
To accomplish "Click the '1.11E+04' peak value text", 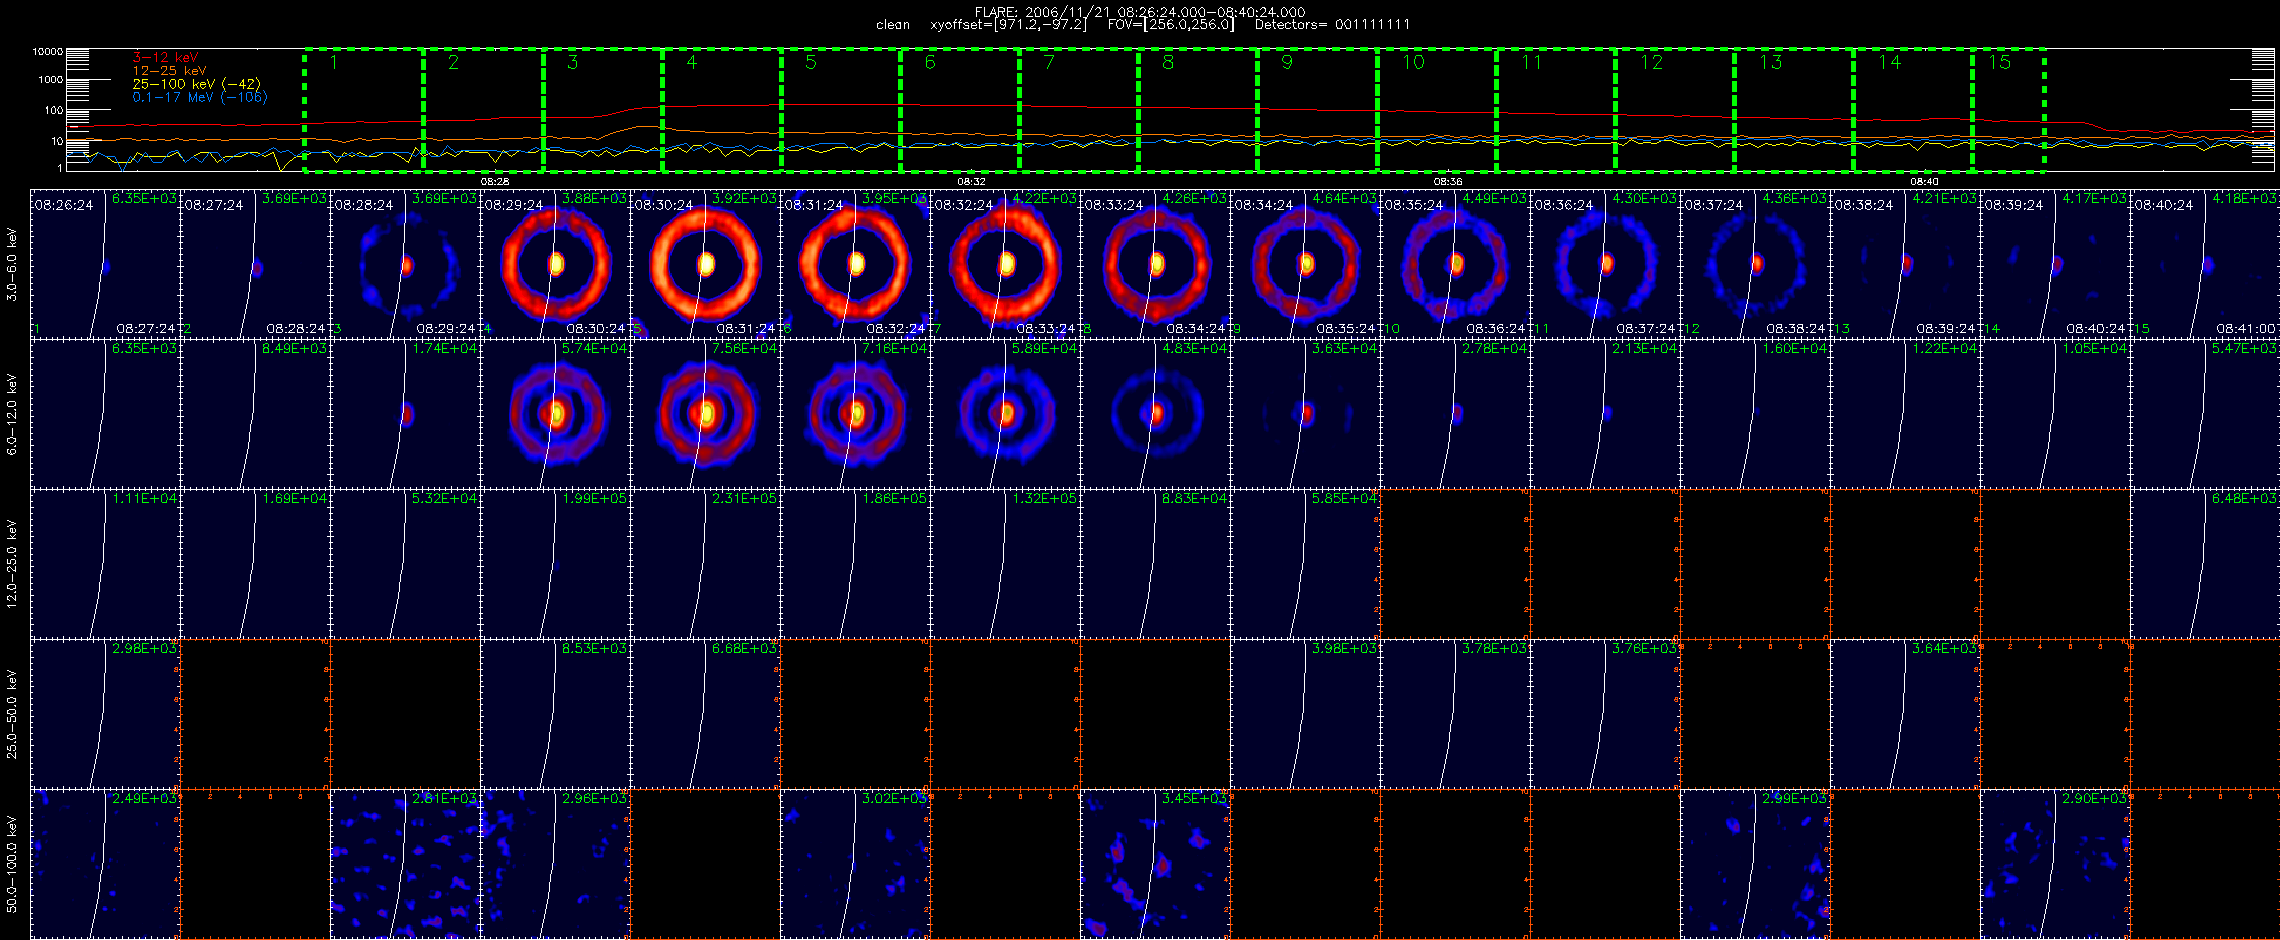I will [x=145, y=498].
